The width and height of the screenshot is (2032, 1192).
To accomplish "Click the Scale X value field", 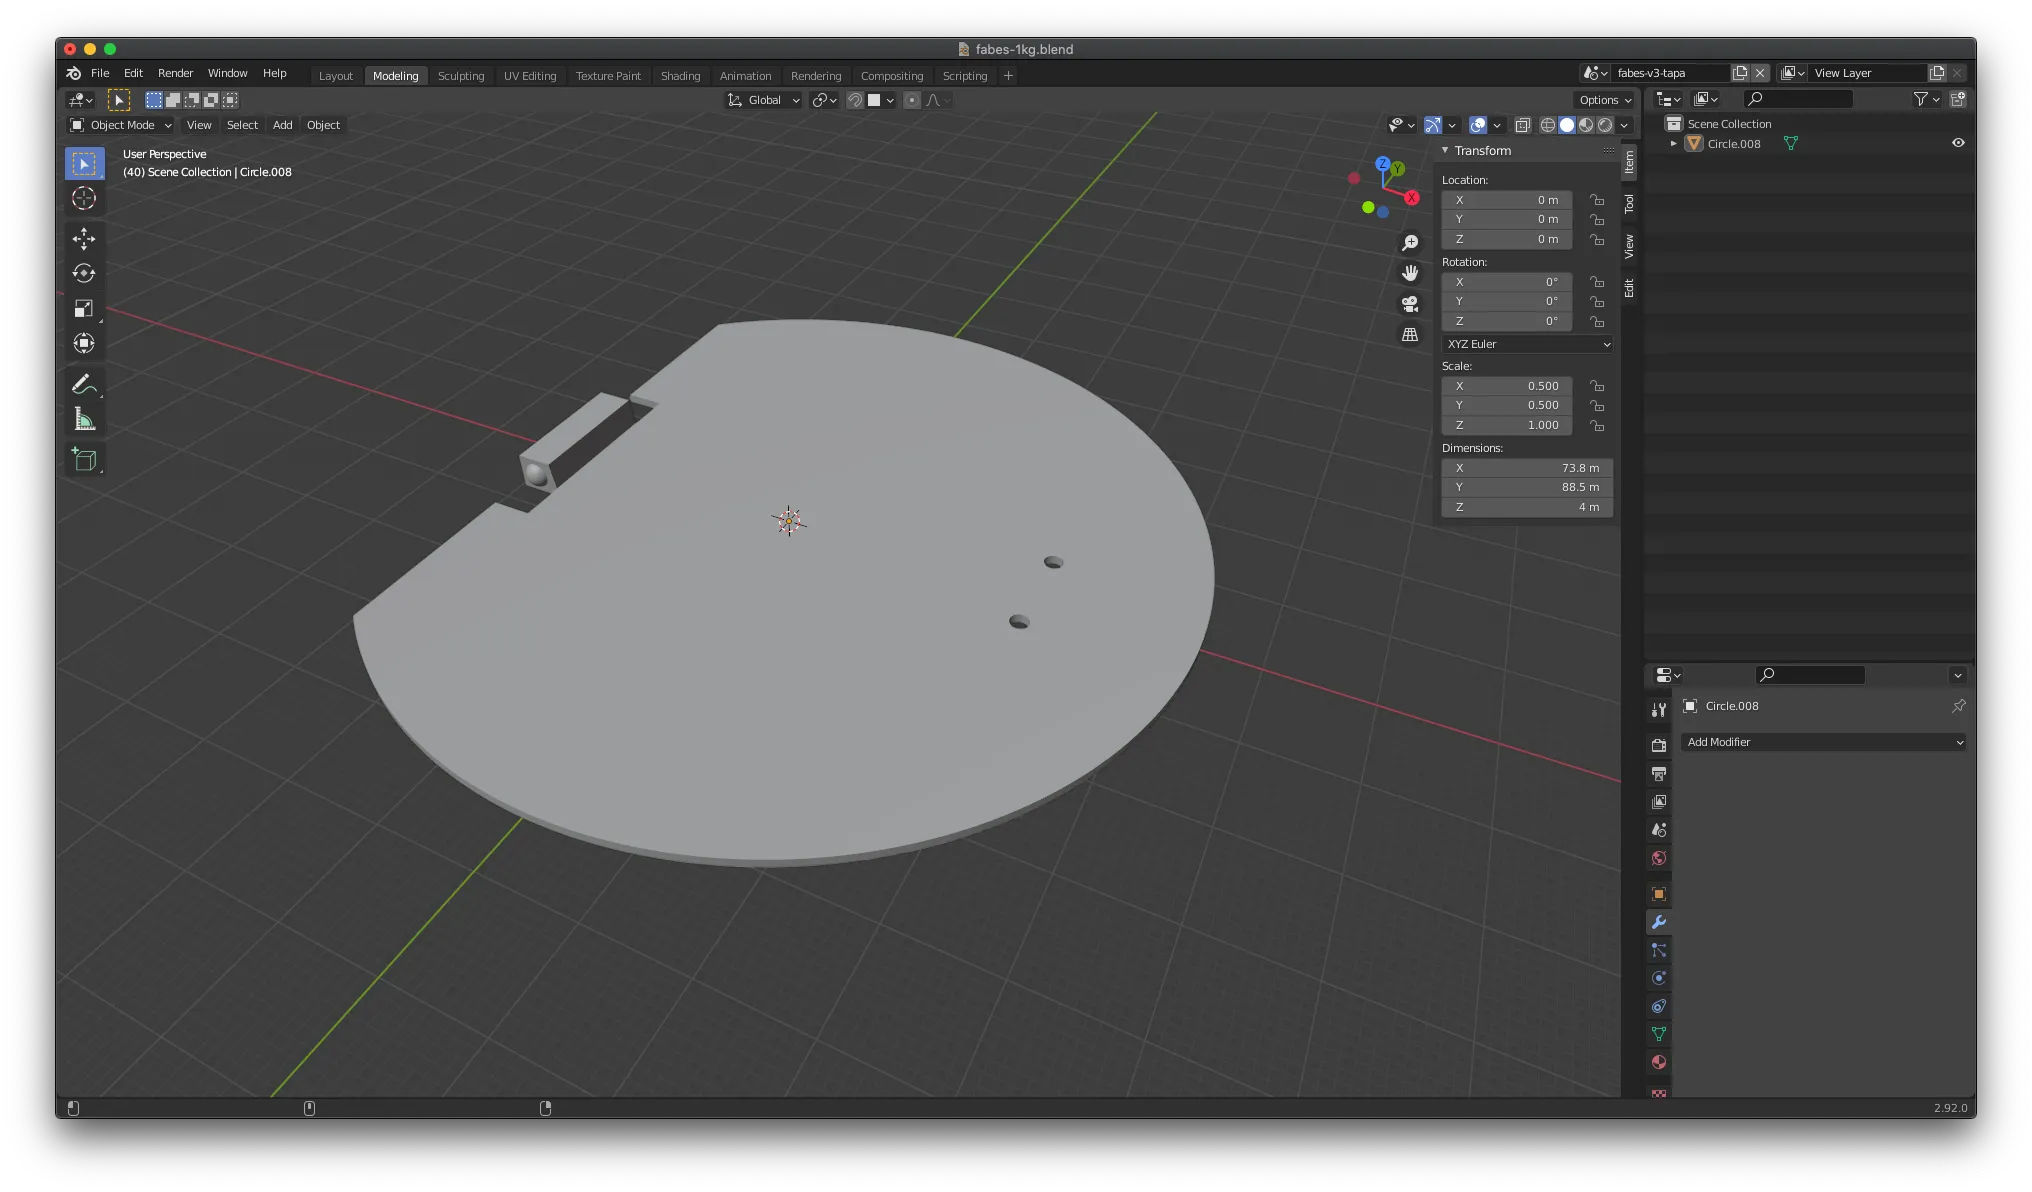I will 1507,386.
